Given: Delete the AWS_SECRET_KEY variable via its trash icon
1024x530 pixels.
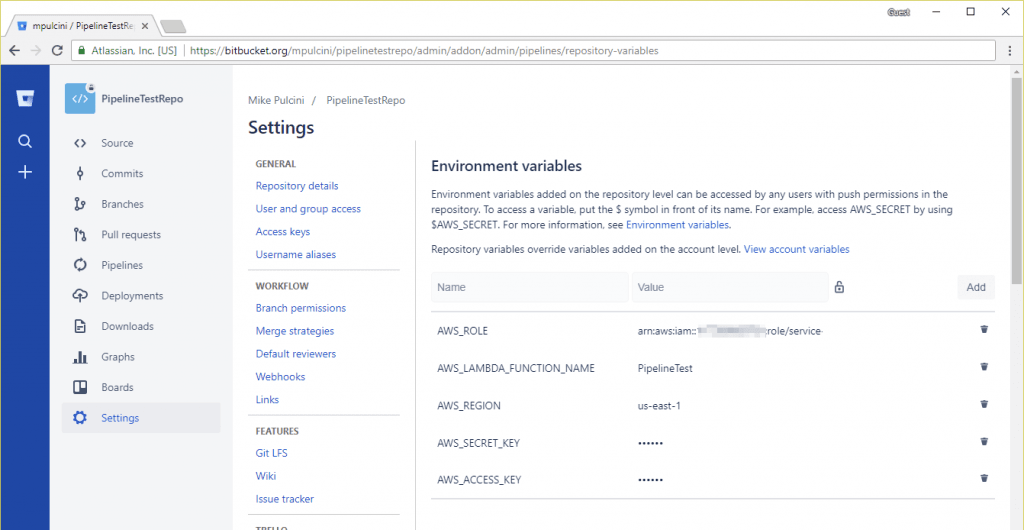Looking at the screenshot, I should (984, 442).
